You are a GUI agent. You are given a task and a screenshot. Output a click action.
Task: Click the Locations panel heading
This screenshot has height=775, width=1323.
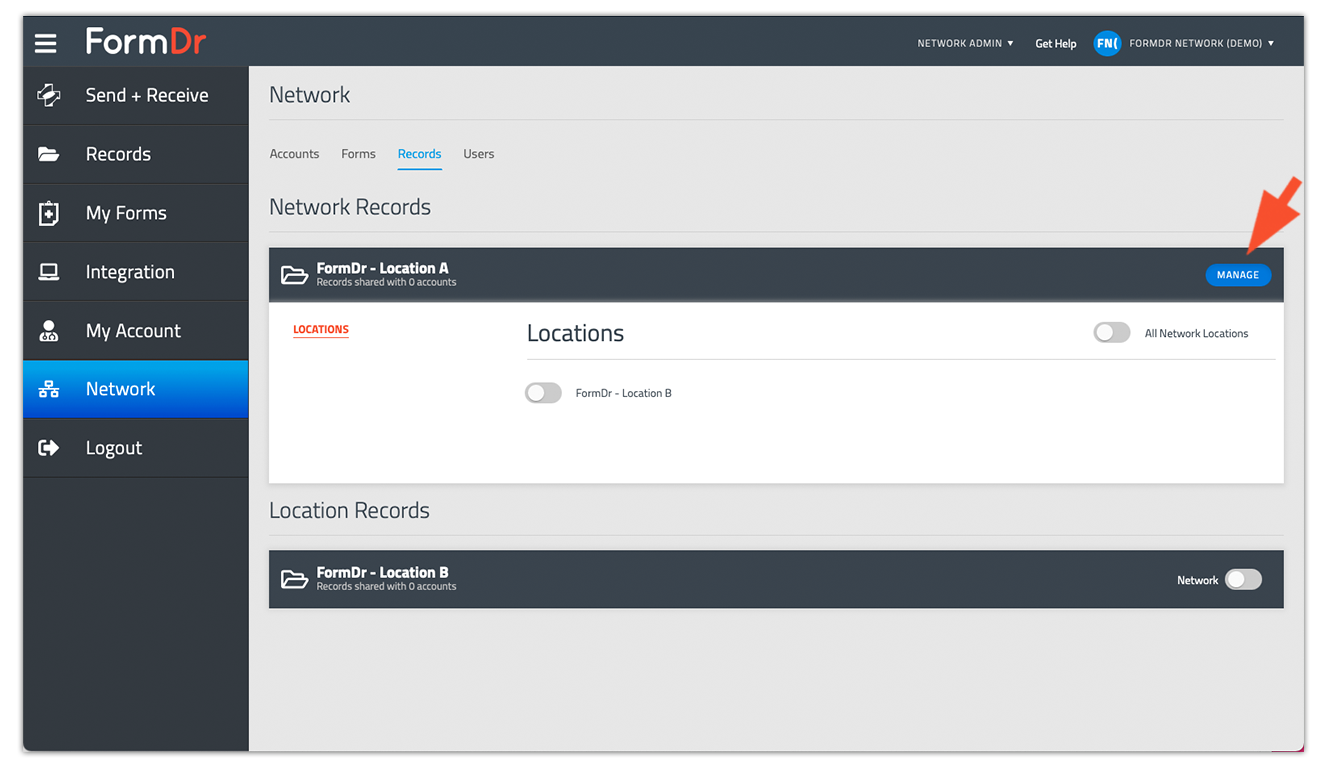[575, 333]
